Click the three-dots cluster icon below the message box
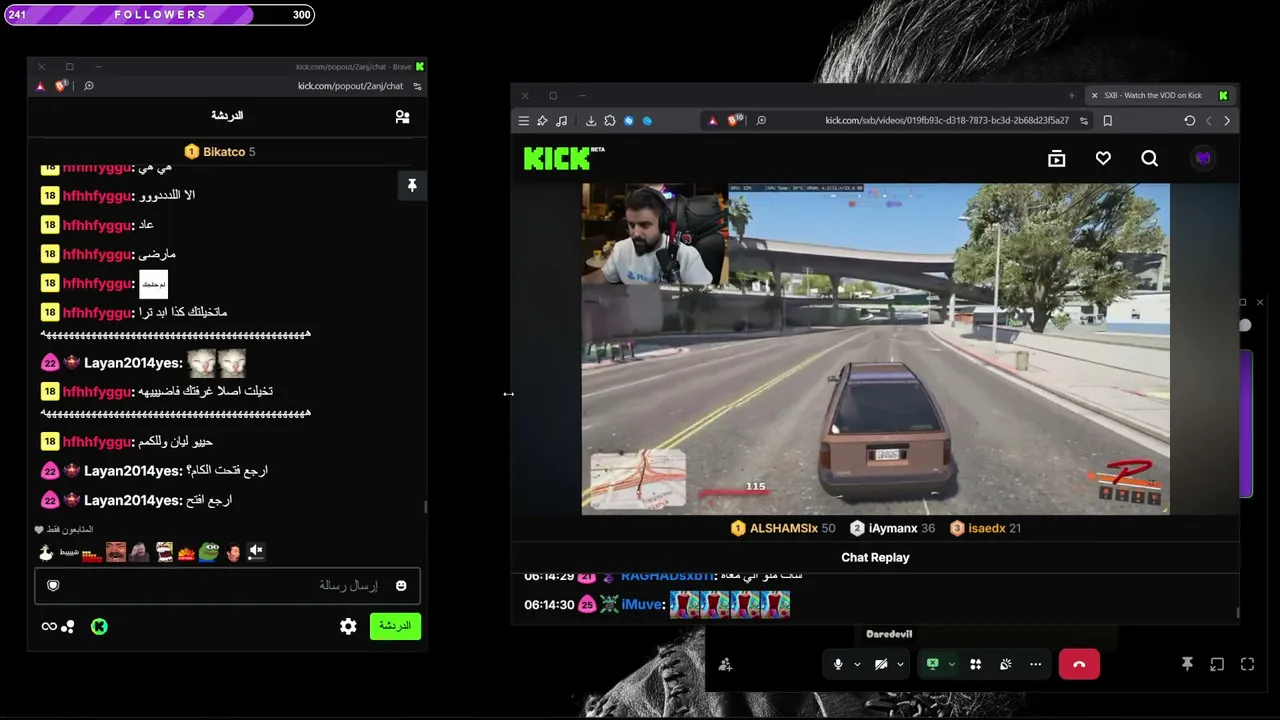This screenshot has width=1280, height=720. click(x=68, y=626)
